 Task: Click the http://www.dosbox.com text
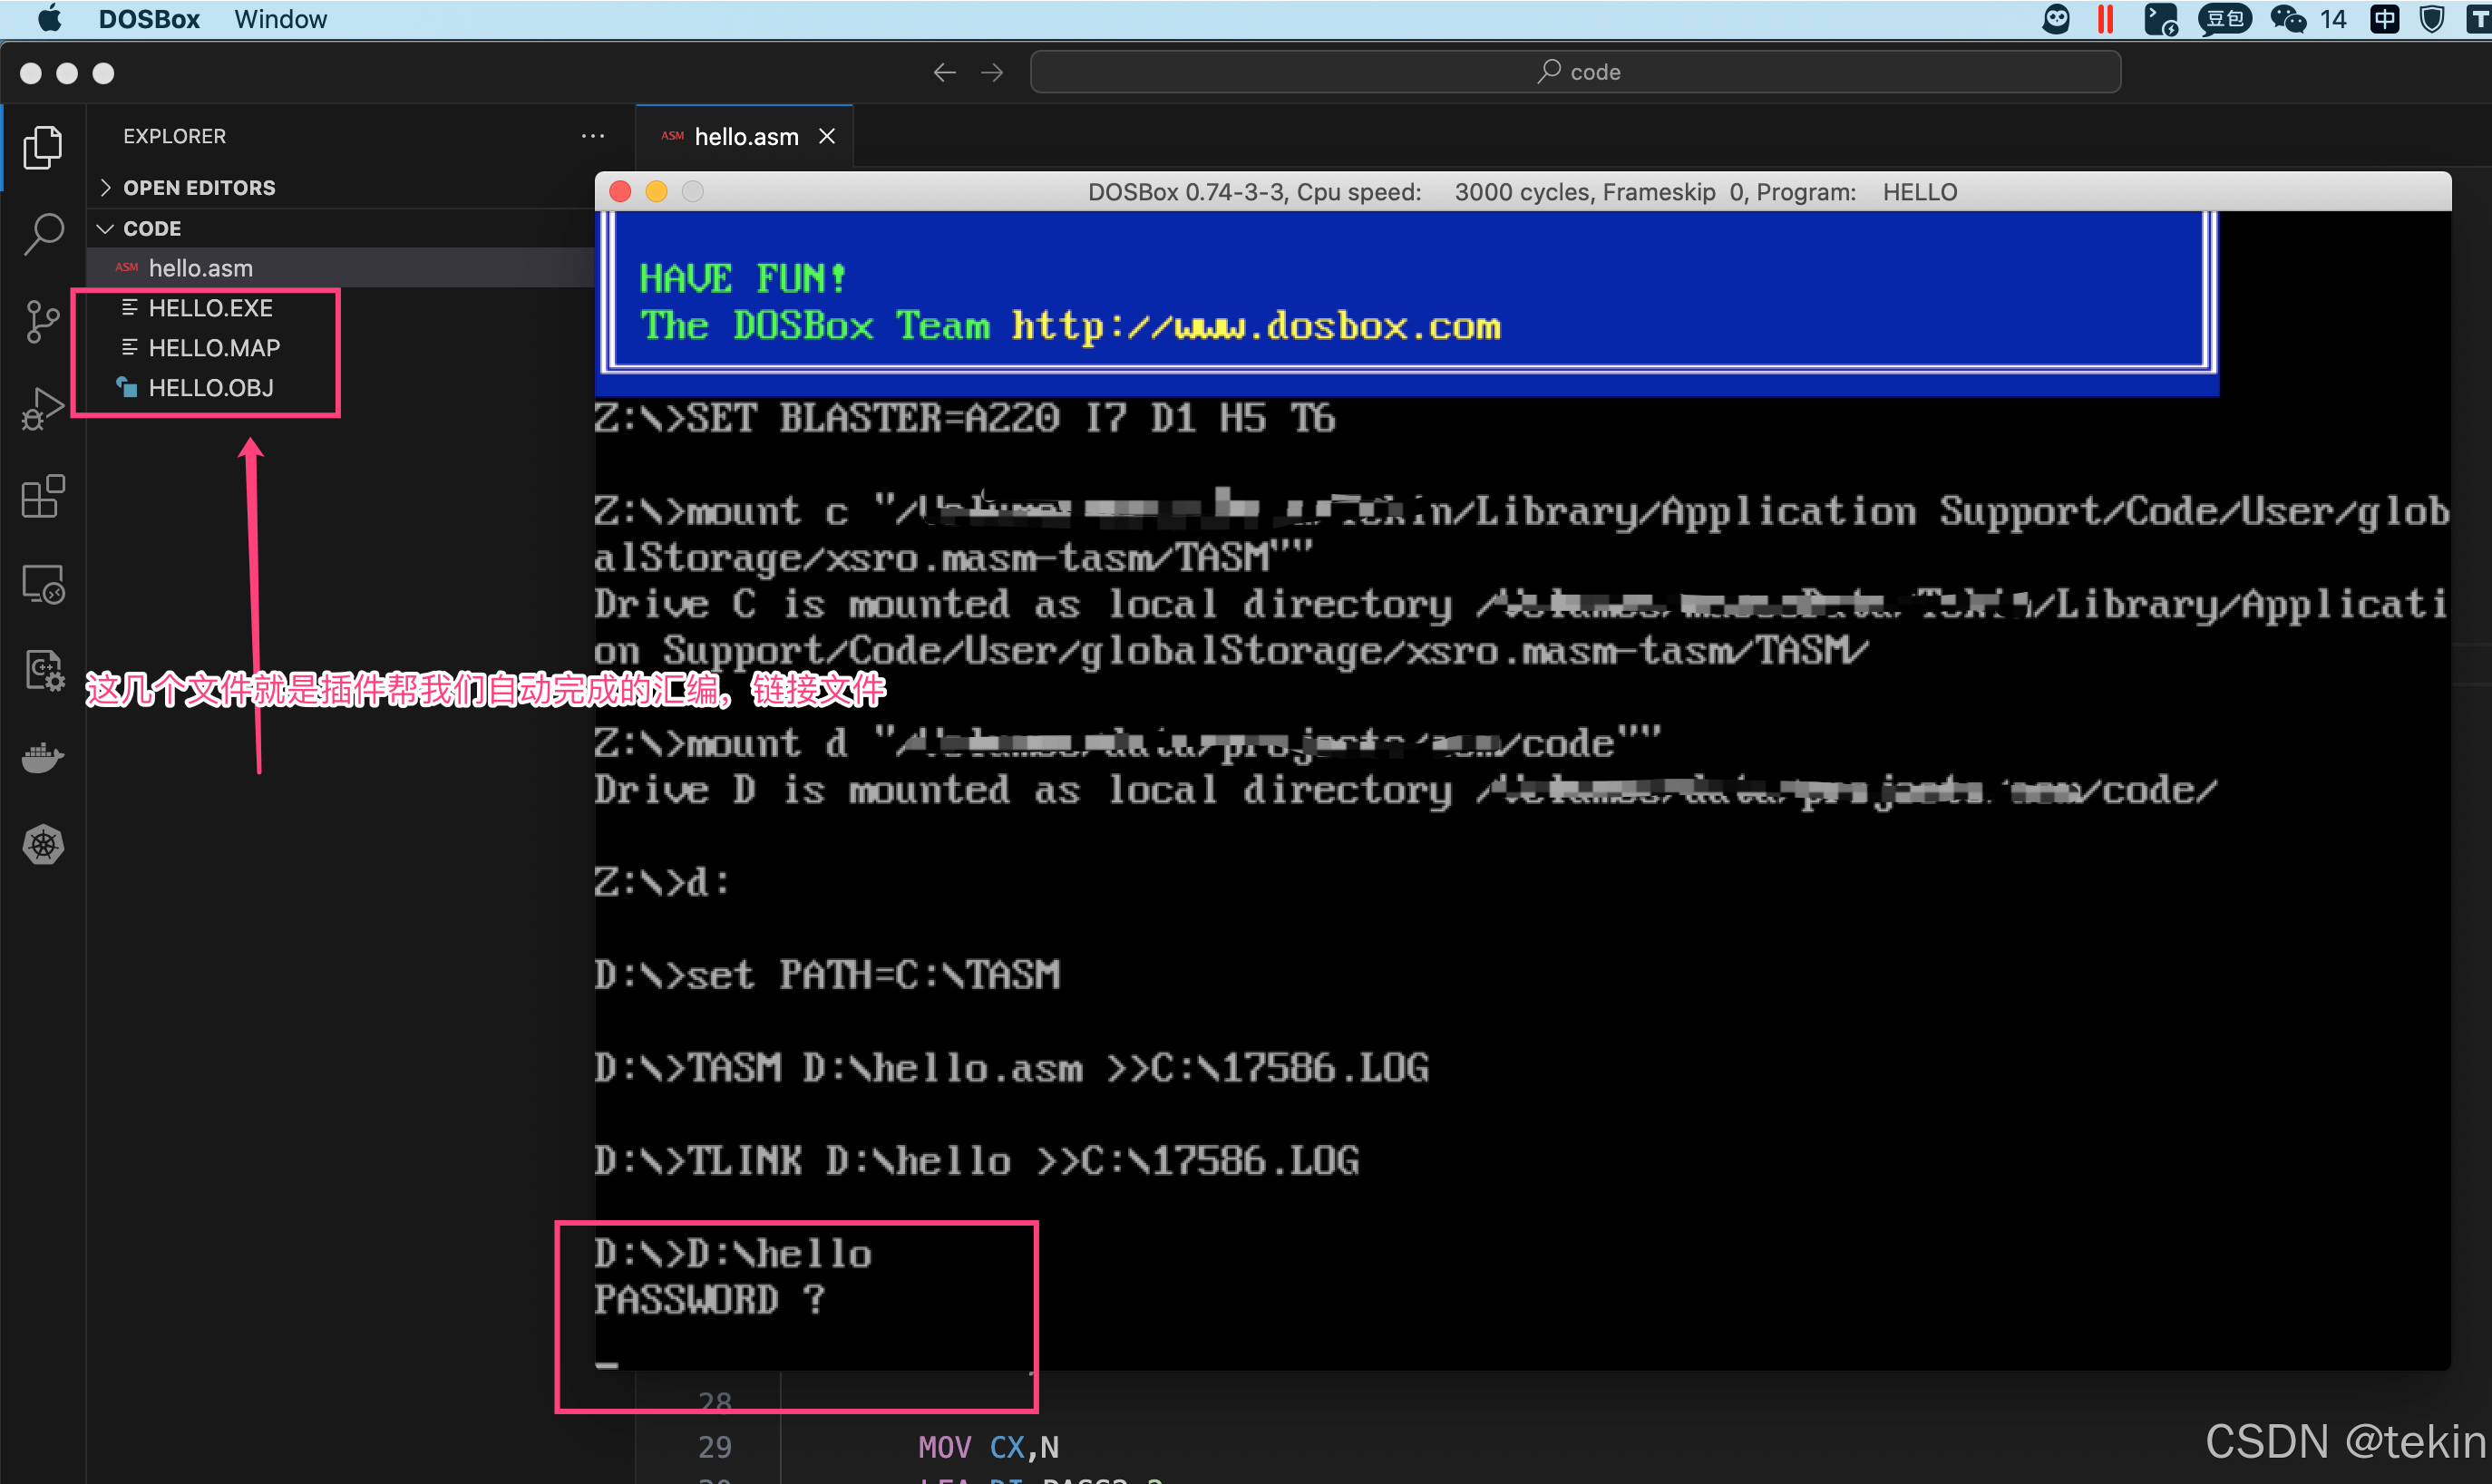point(1256,326)
